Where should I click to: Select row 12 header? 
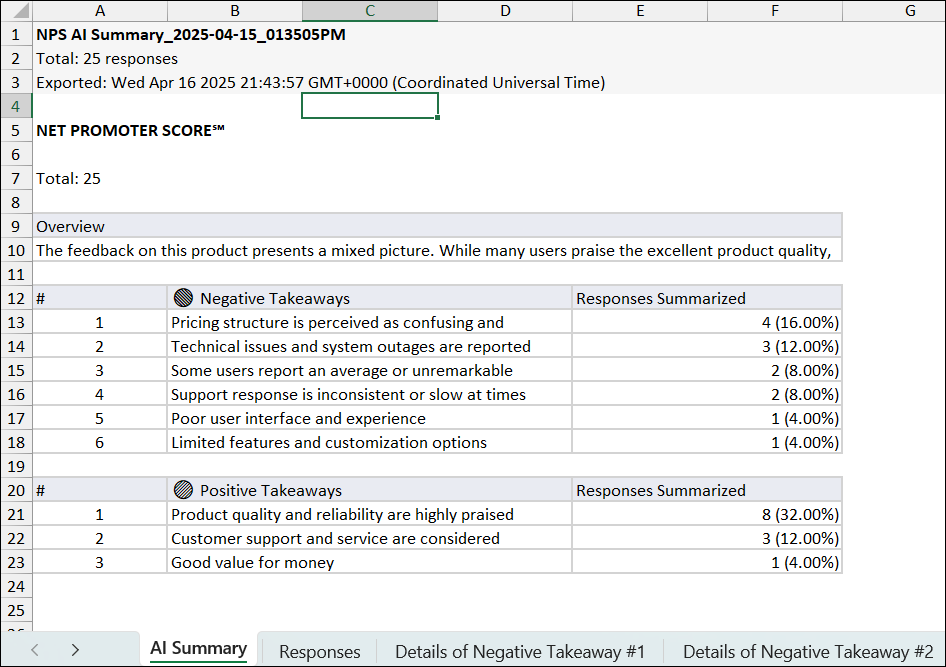click(x=16, y=299)
